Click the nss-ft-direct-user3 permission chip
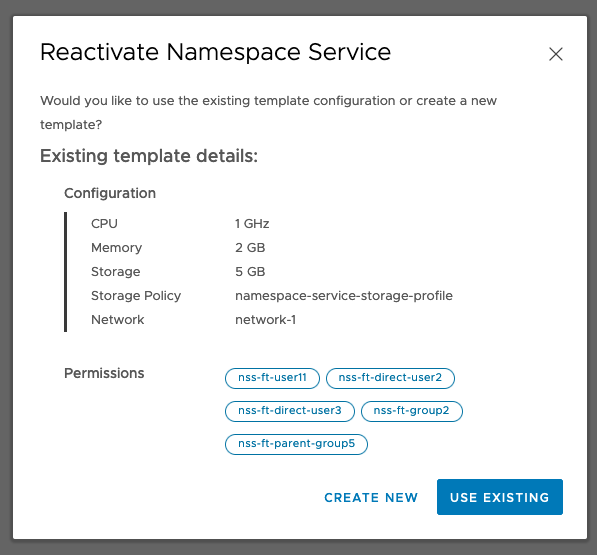The width and height of the screenshot is (597, 555). [290, 411]
